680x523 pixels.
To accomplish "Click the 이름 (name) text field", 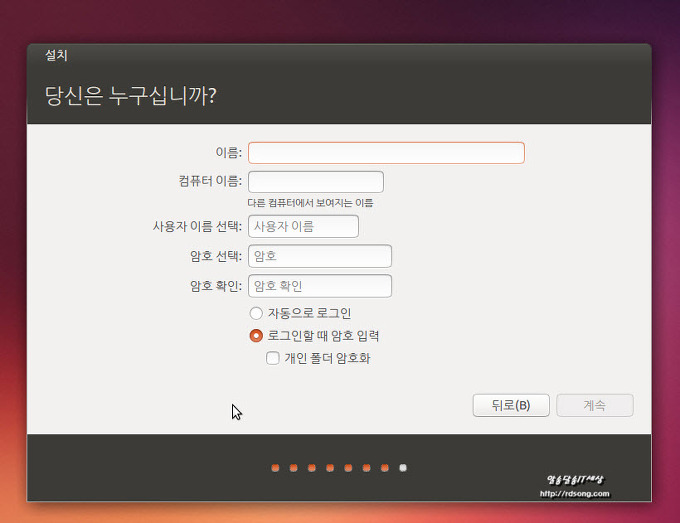I will click(386, 153).
